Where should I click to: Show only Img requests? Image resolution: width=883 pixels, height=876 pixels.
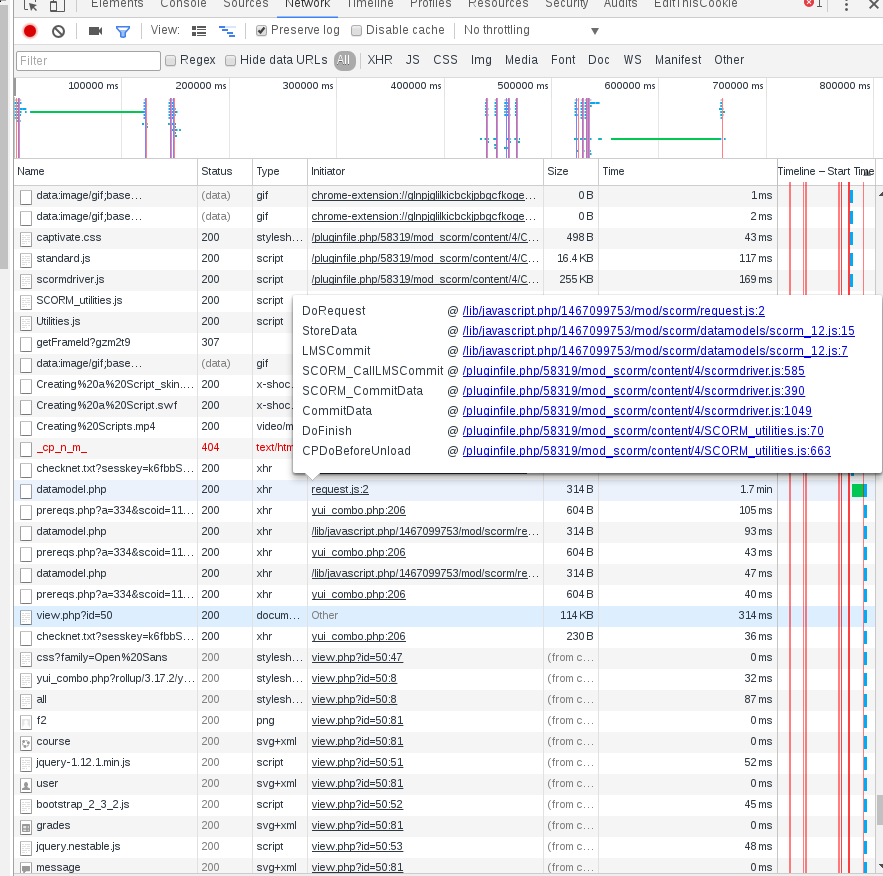coord(481,60)
